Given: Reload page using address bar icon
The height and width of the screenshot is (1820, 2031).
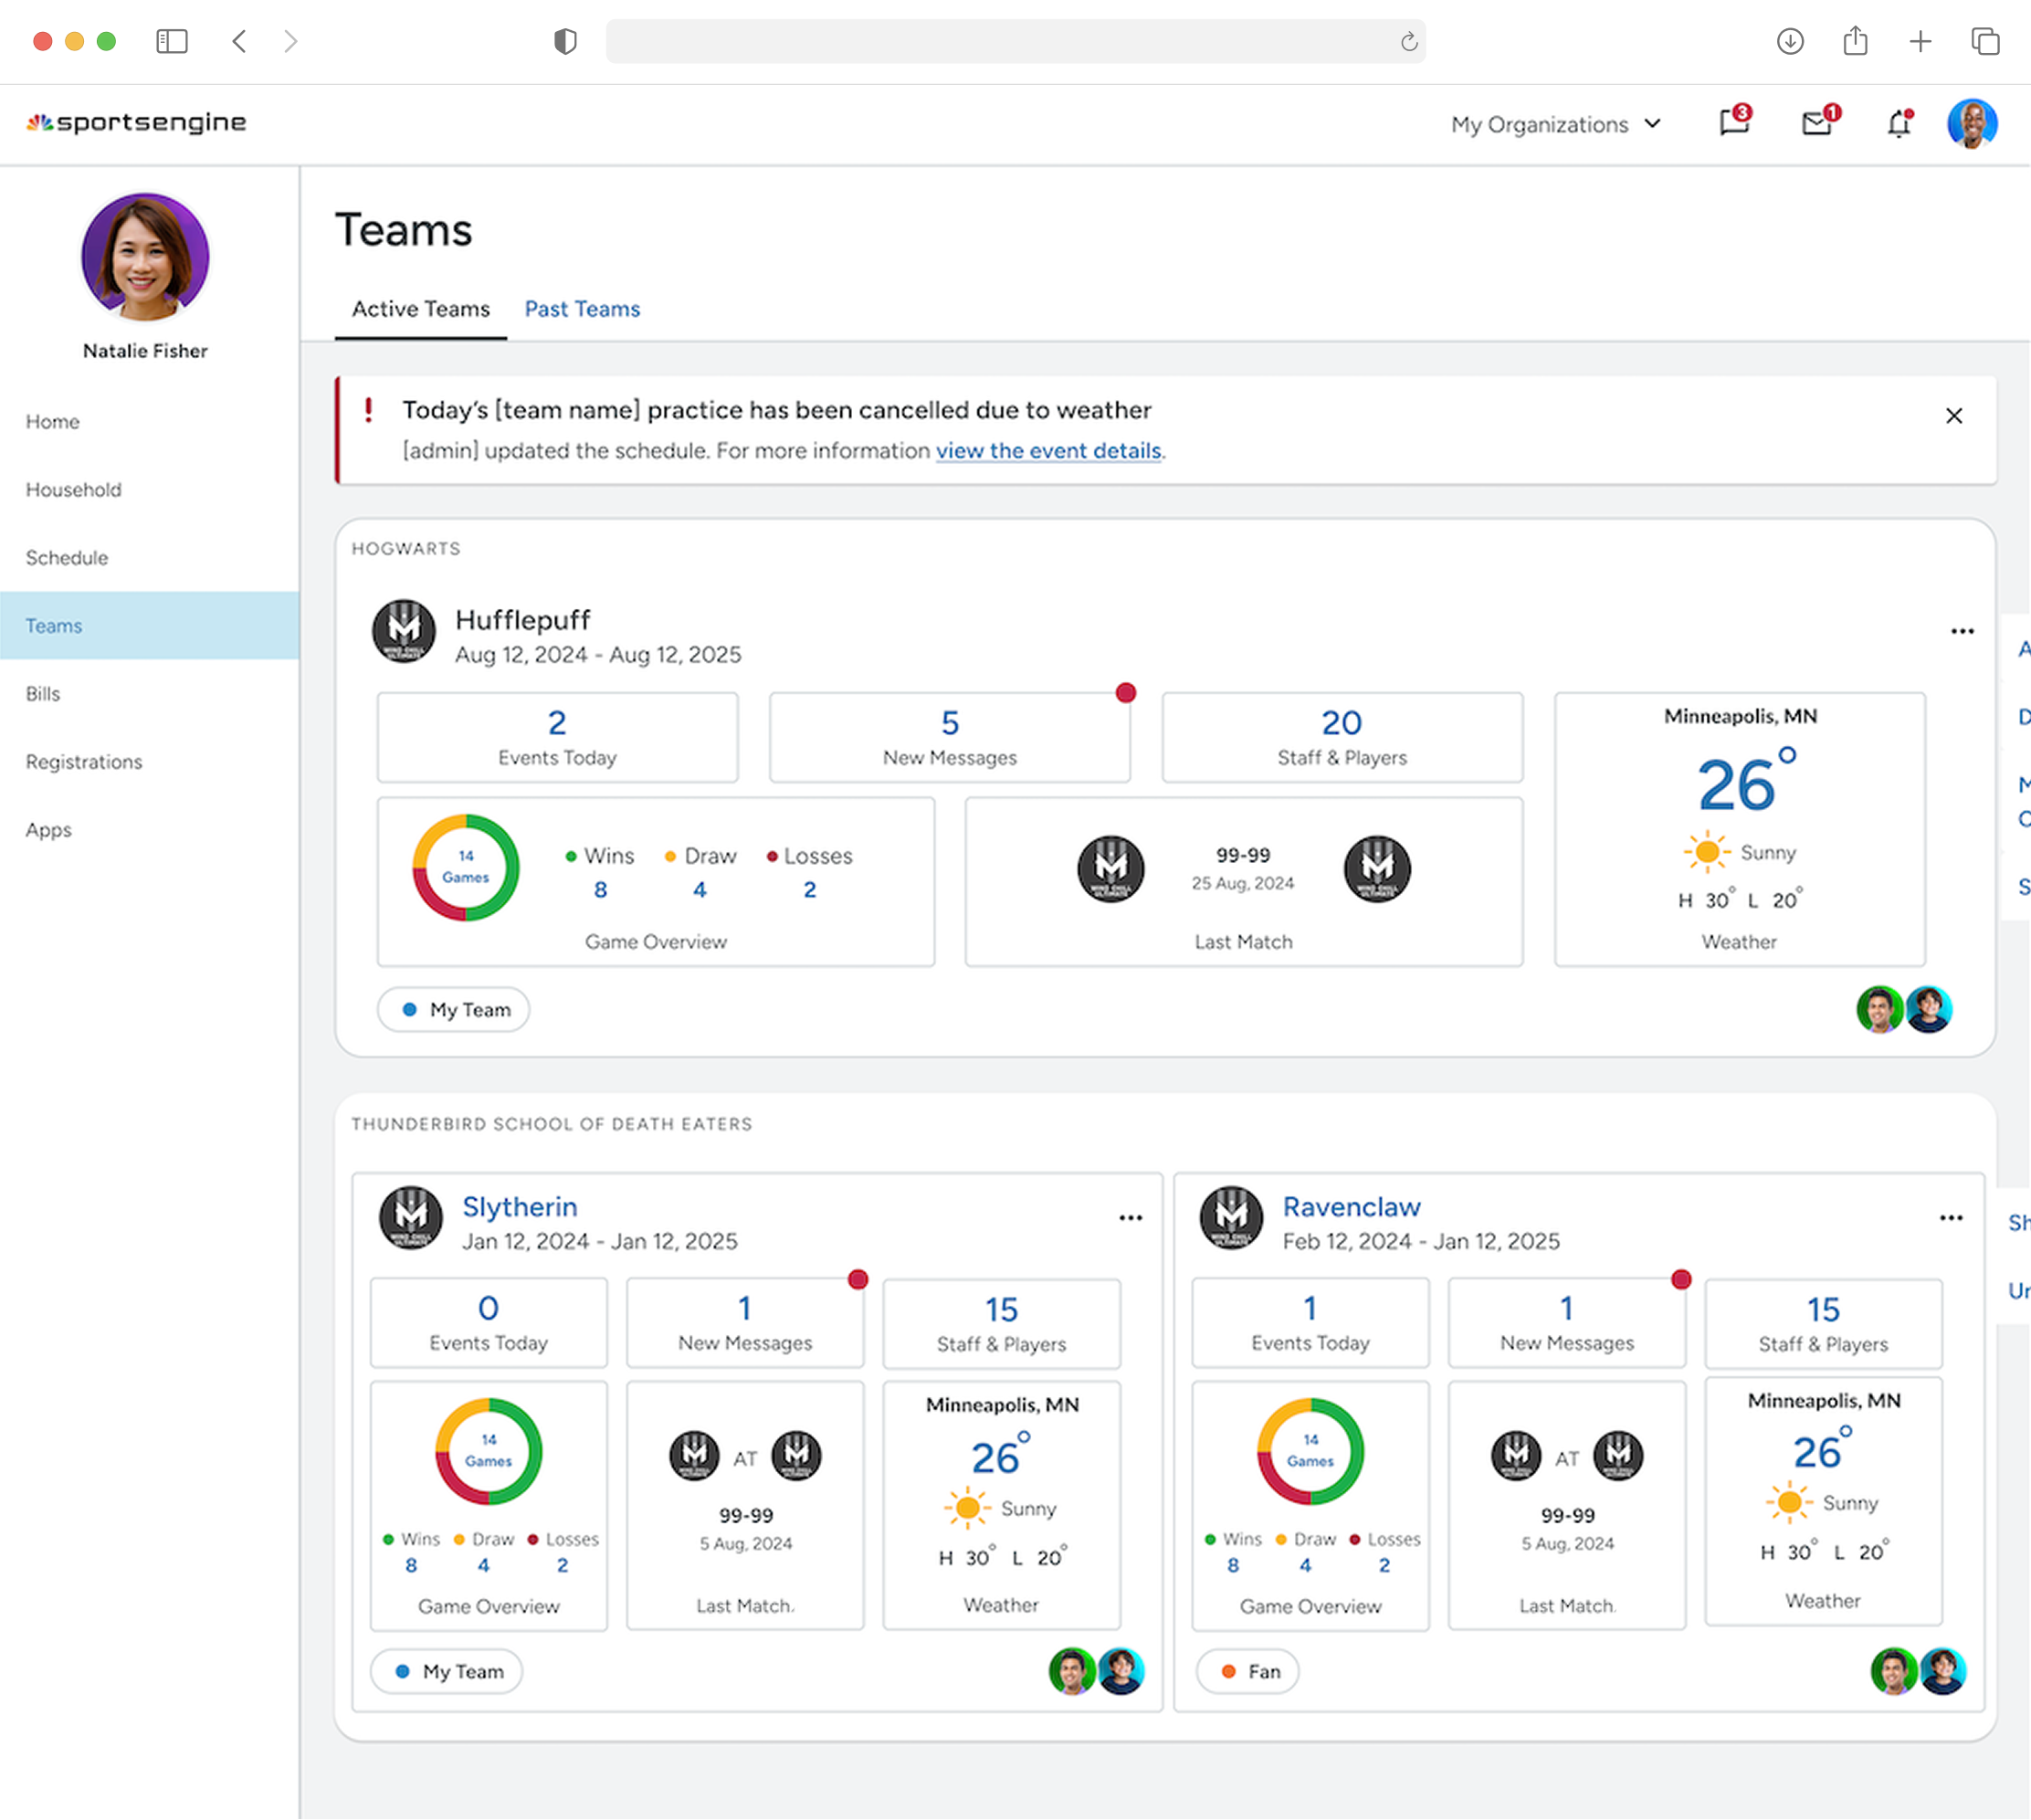Looking at the screenshot, I should tap(1408, 41).
